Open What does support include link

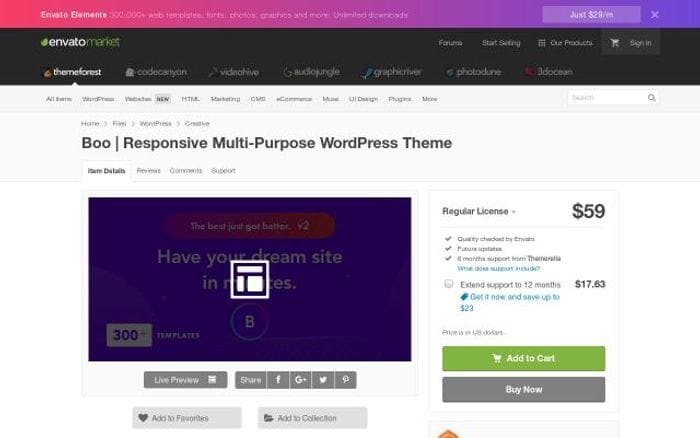[x=498, y=268]
